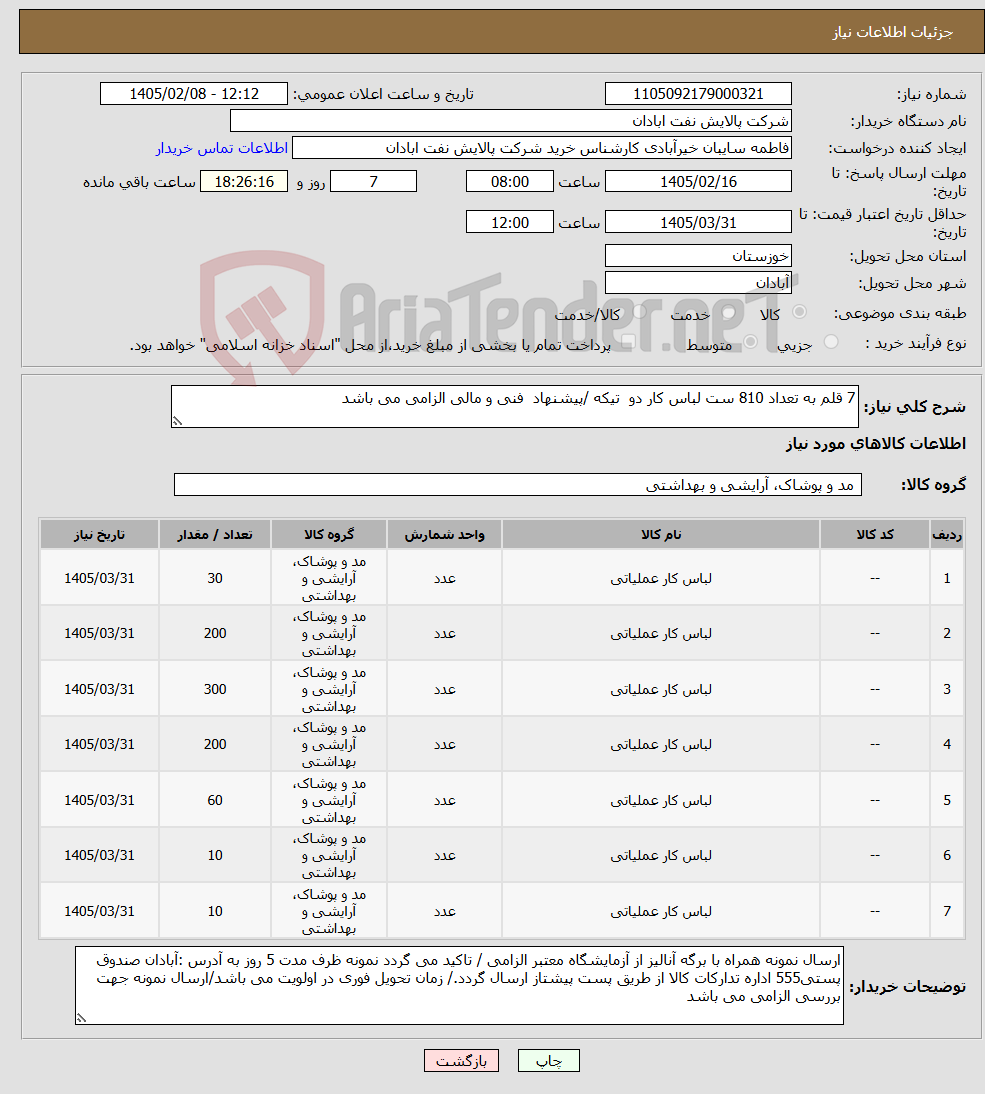Click the unit عدد in row 6

pyautogui.click(x=444, y=855)
